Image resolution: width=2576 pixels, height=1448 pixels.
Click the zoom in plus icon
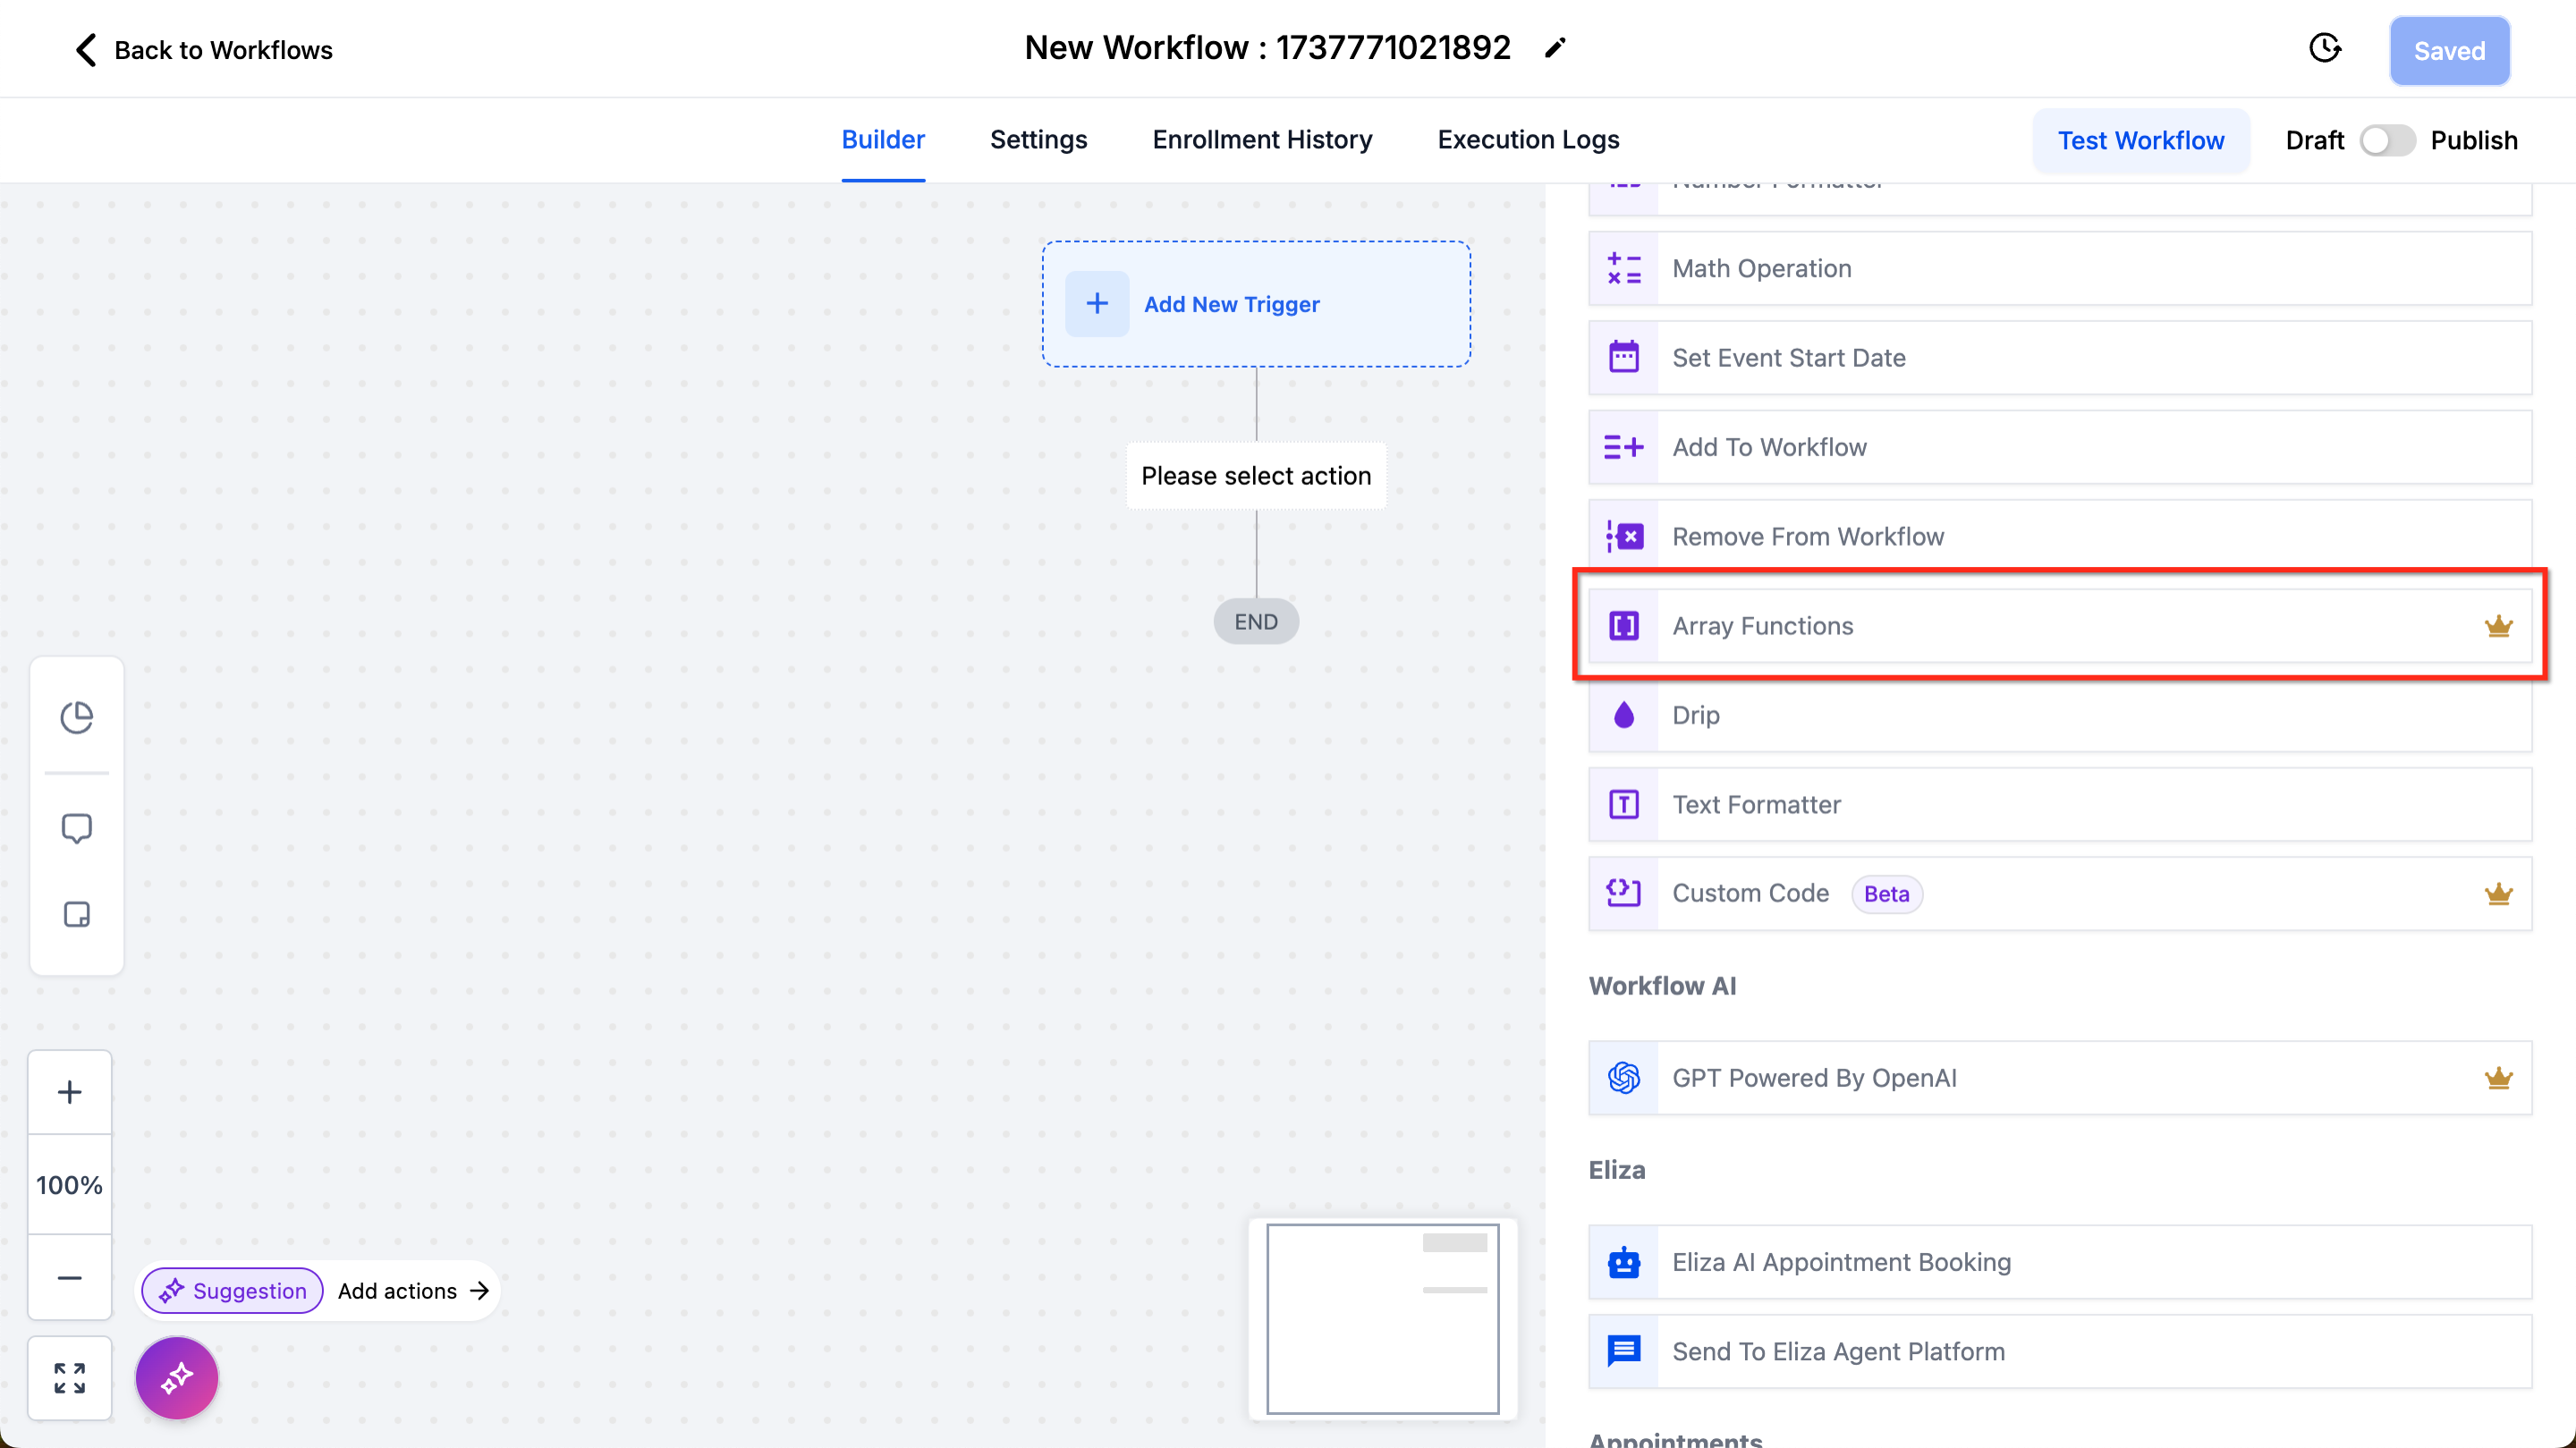pyautogui.click(x=69, y=1092)
